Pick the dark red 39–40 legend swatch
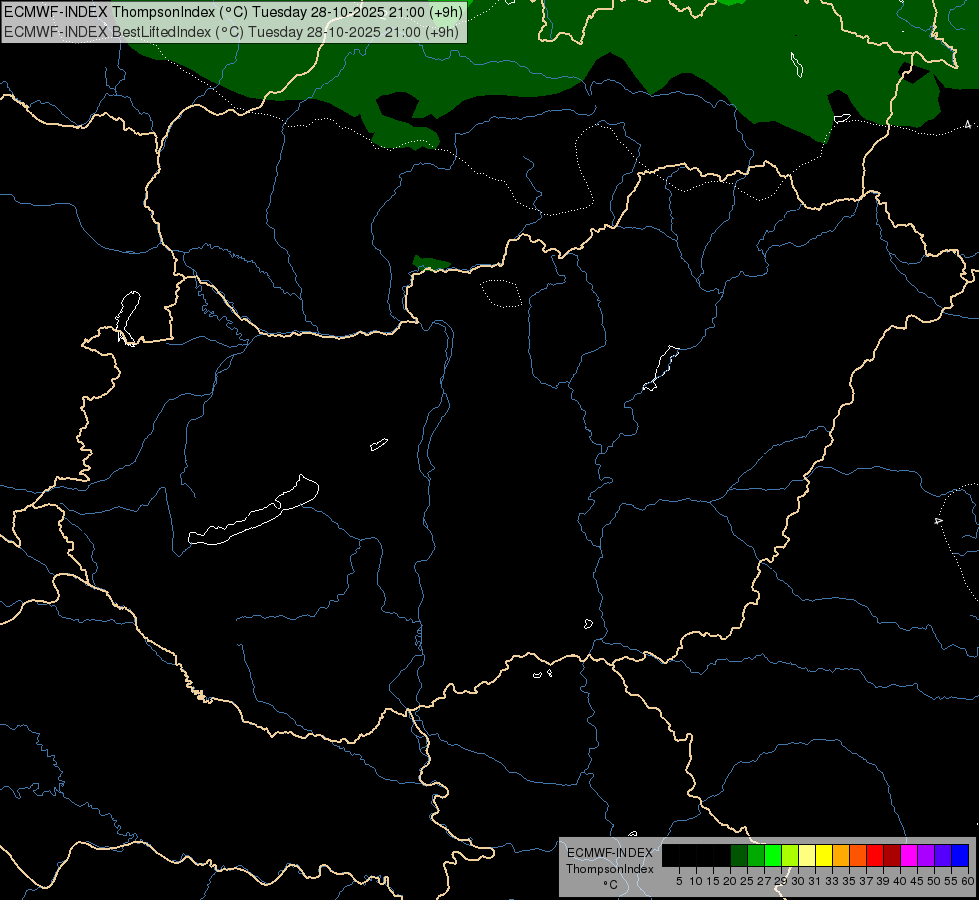The width and height of the screenshot is (979, 900). [892, 855]
